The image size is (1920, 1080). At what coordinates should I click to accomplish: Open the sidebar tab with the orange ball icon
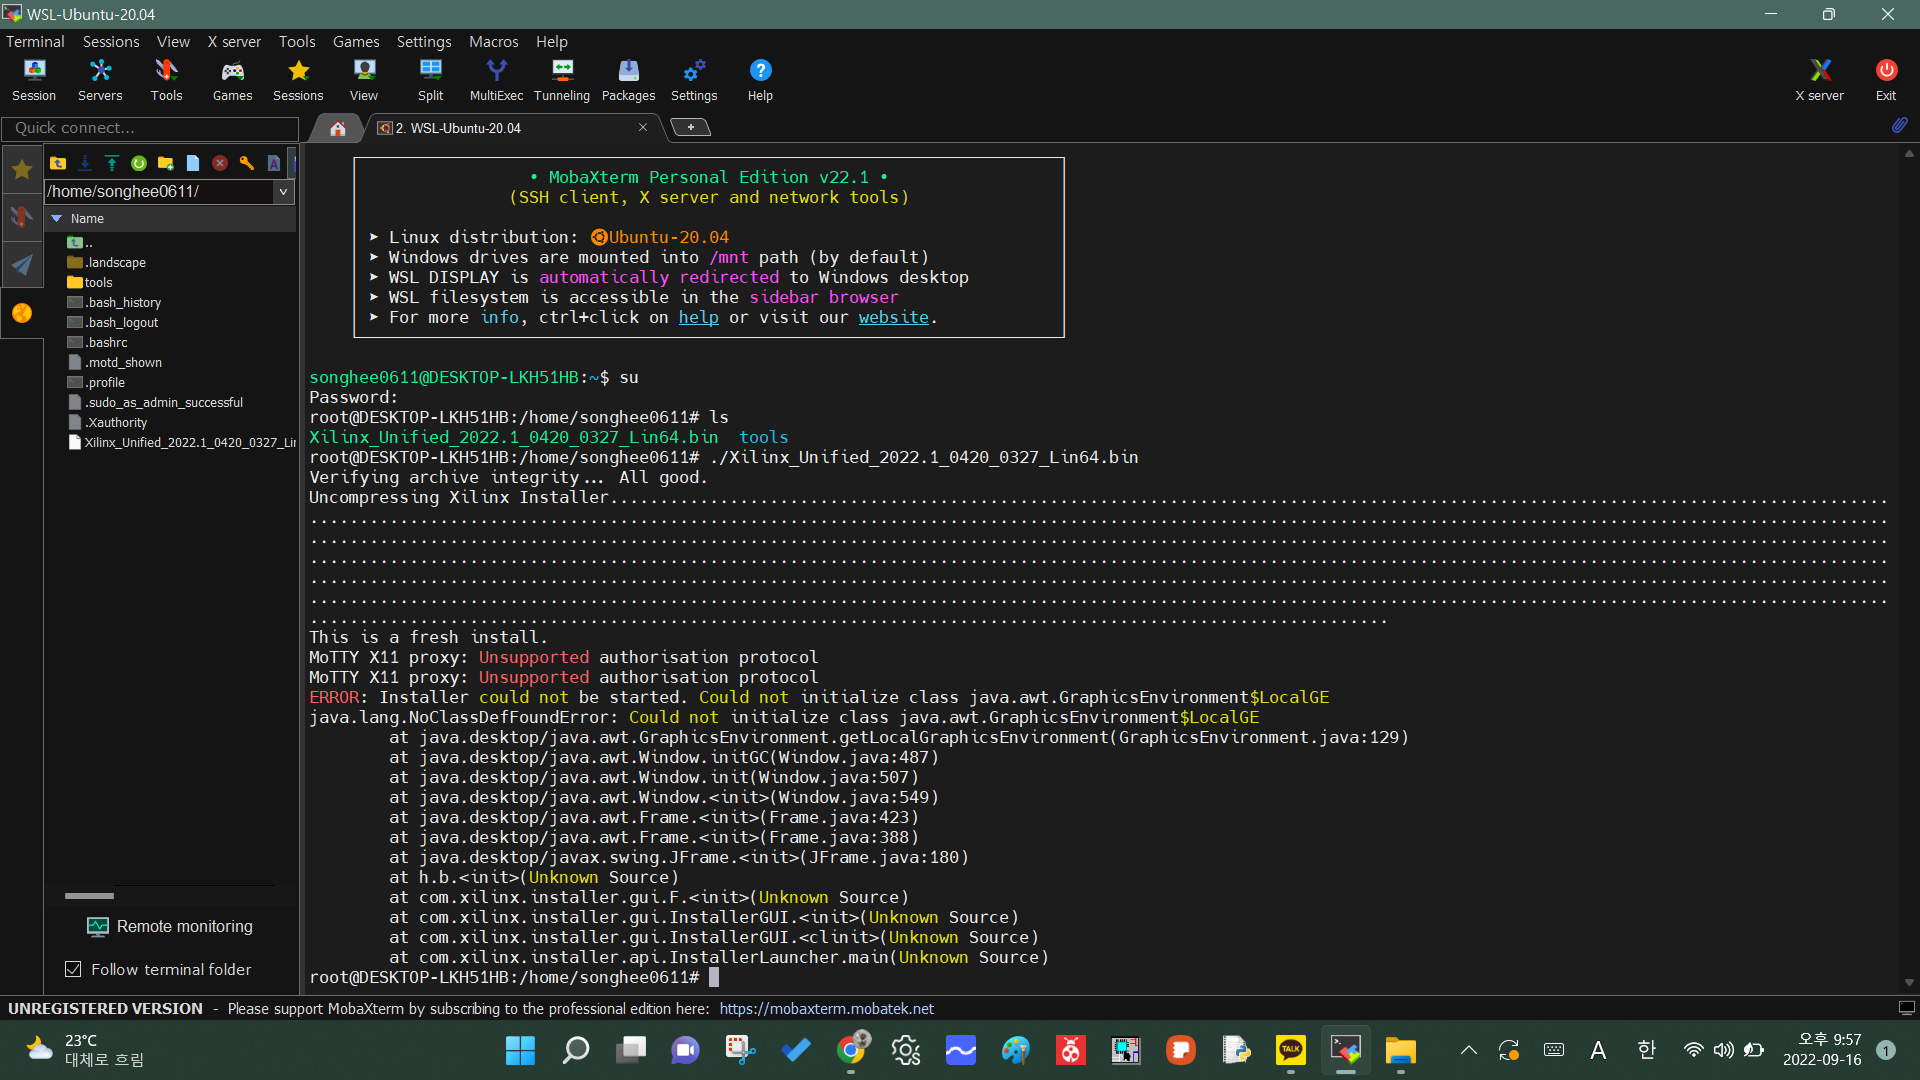[x=21, y=313]
